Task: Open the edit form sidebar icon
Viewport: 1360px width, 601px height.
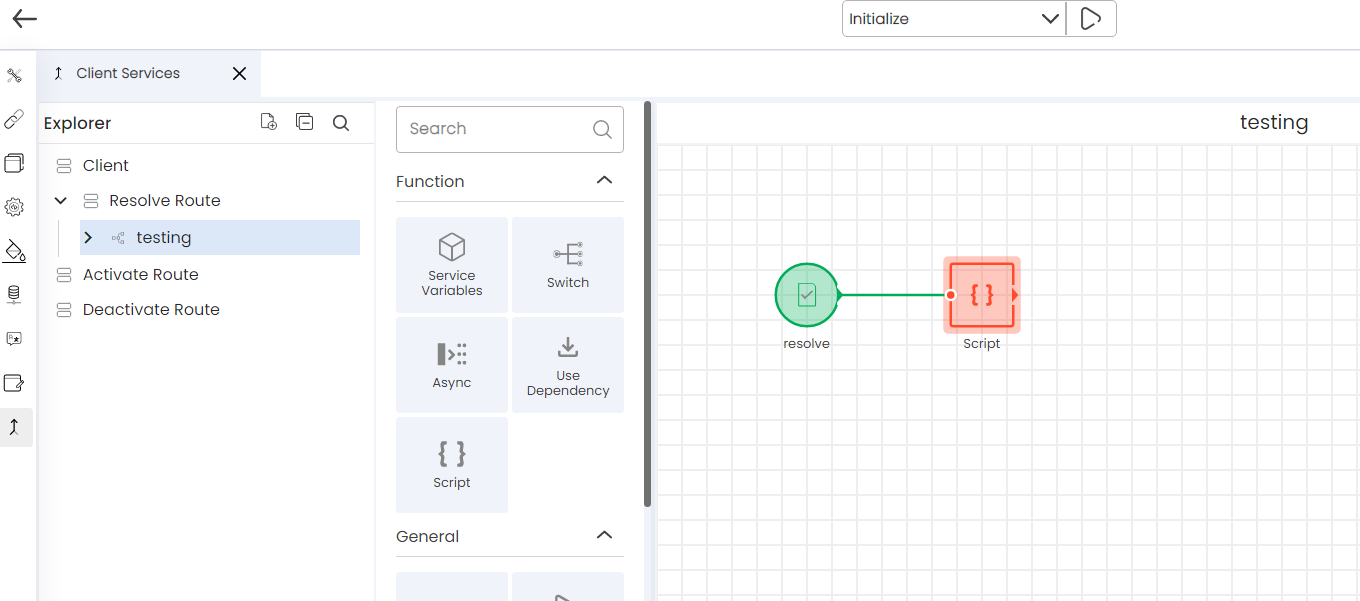Action: [15, 383]
